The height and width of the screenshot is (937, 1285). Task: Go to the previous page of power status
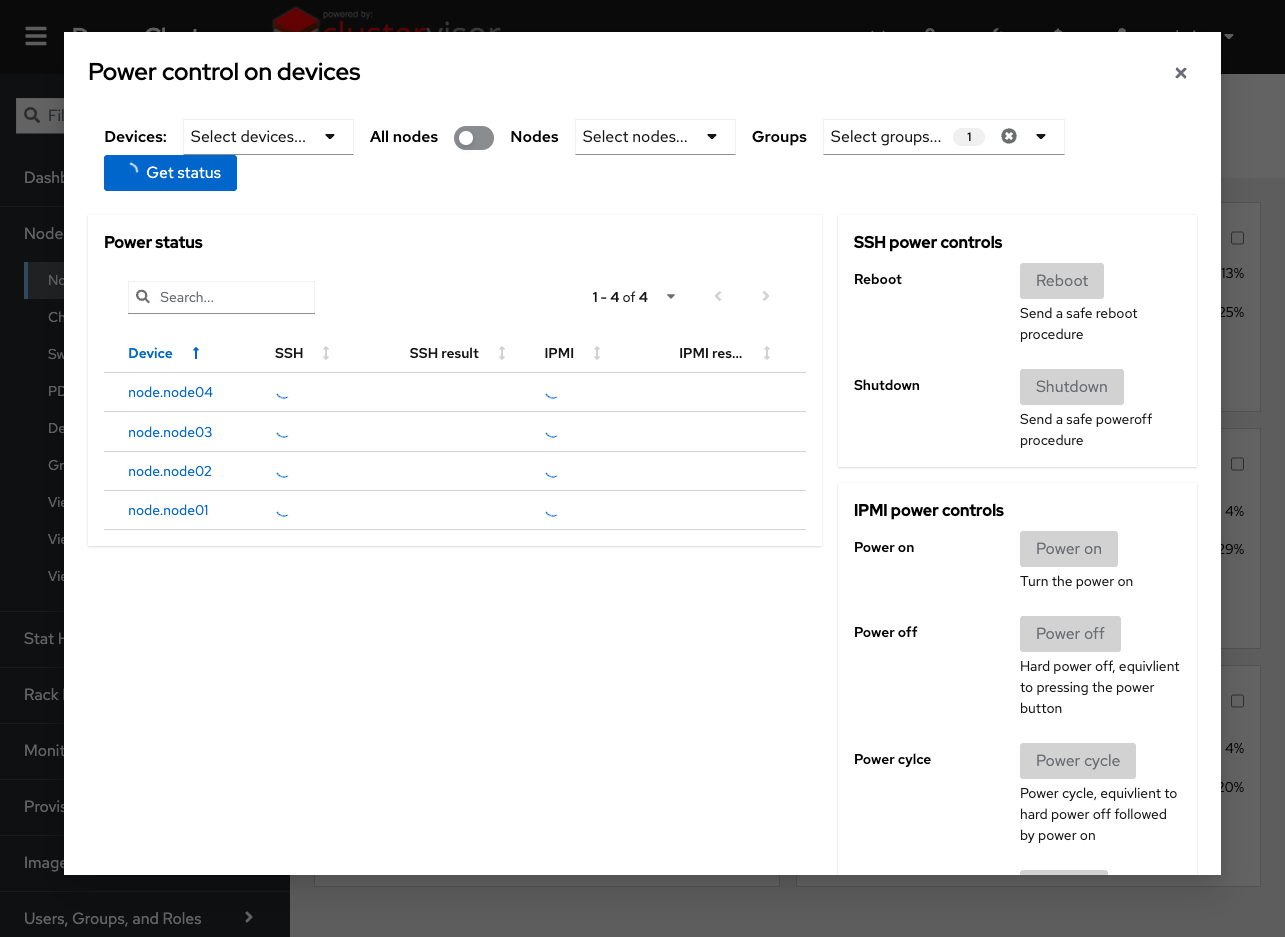(718, 296)
